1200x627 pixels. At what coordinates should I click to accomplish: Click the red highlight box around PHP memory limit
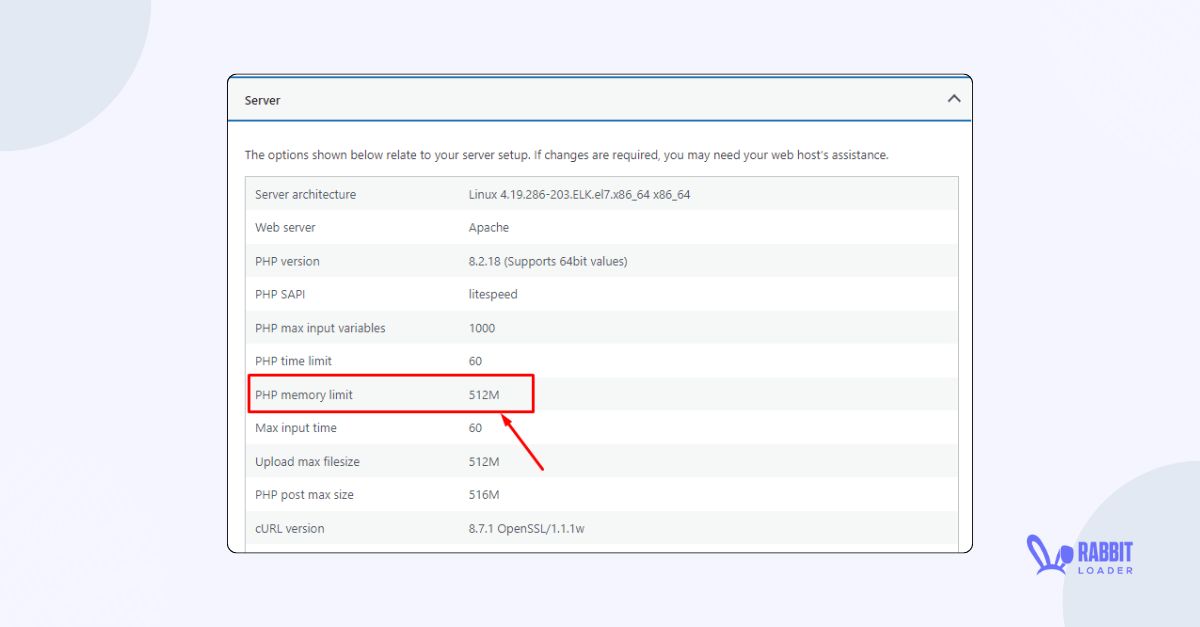click(392, 394)
